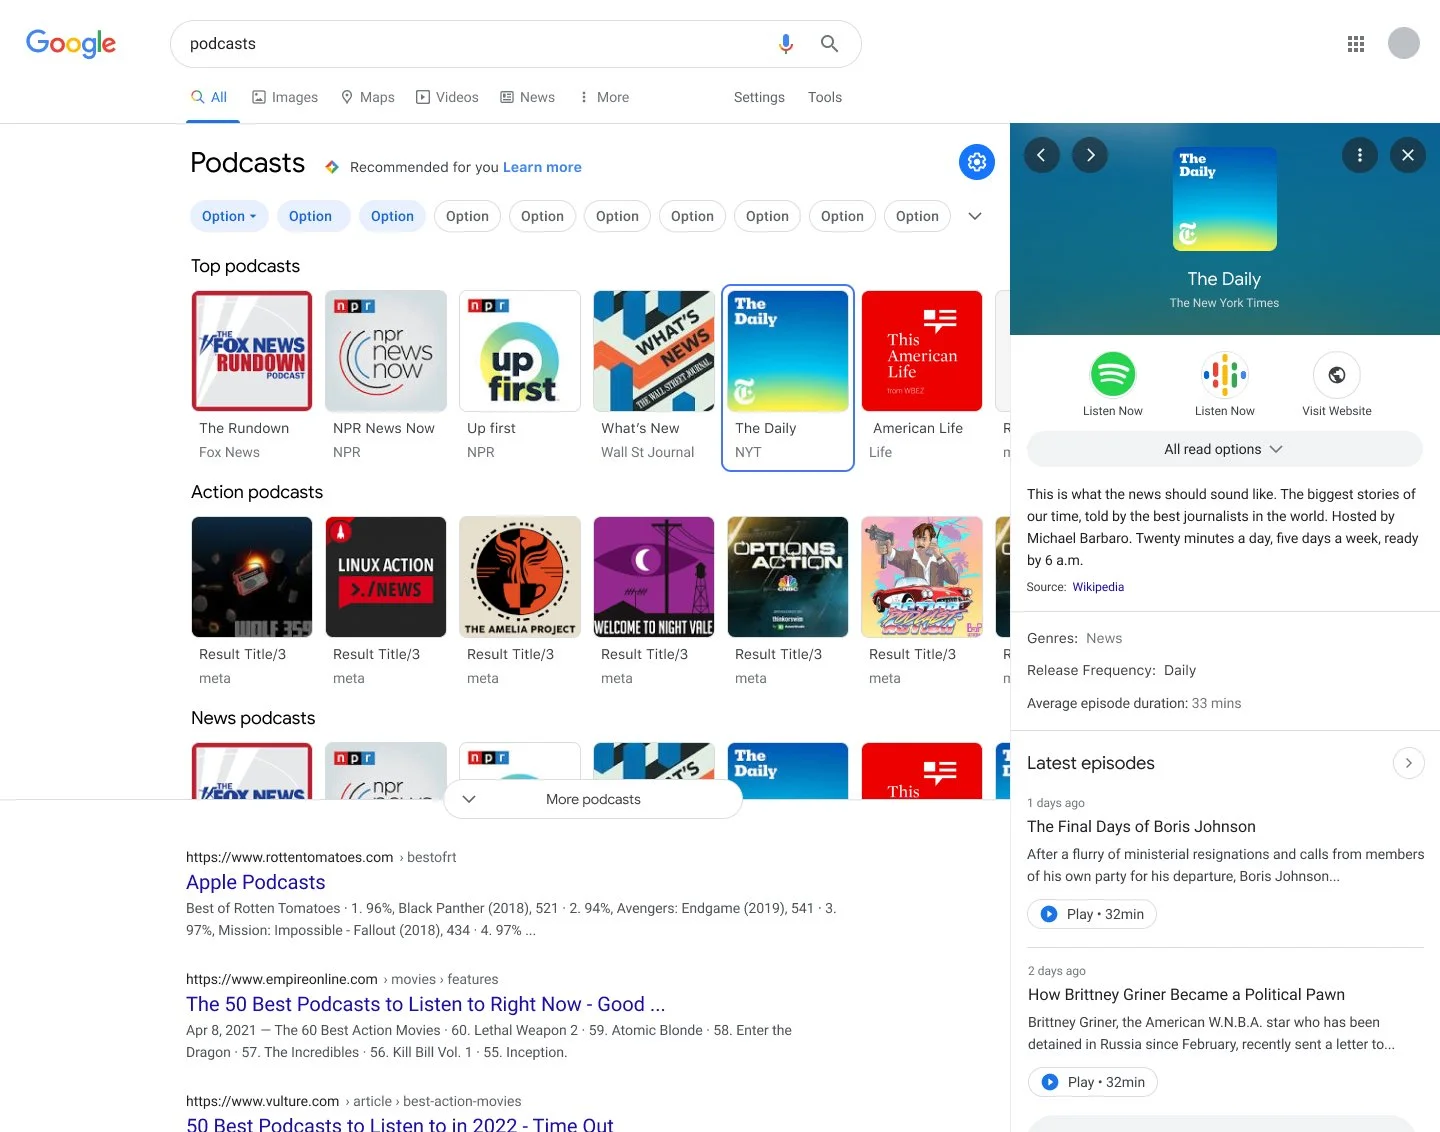
Task: Click the Google logo
Action: click(x=71, y=43)
